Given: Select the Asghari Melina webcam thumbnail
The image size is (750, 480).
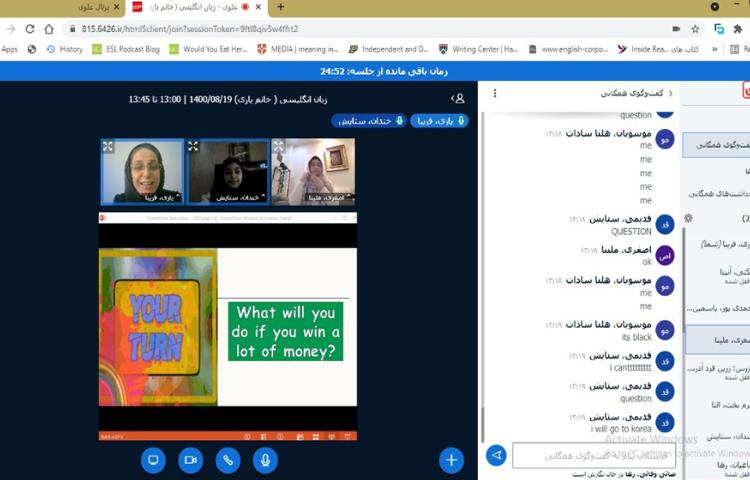Looking at the screenshot, I should click(313, 172).
